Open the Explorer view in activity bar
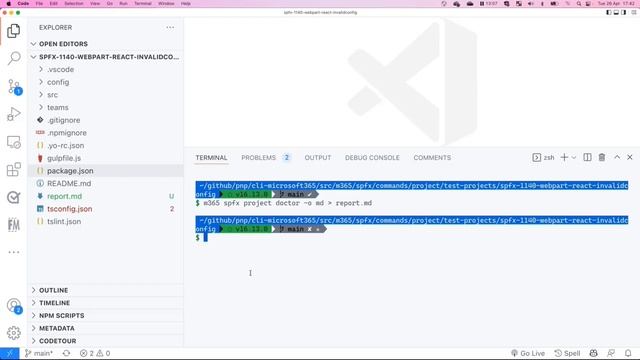Screen dimensions: 640x360 (x=13, y=31)
